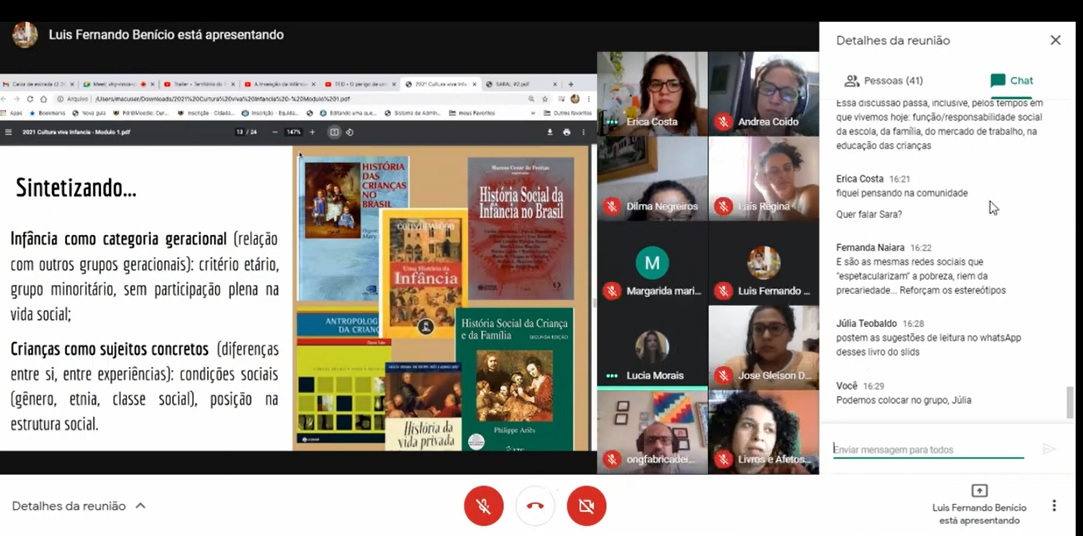The image size is (1083, 536).
Task: Select Erica Costa's video tile
Action: [x=652, y=93]
